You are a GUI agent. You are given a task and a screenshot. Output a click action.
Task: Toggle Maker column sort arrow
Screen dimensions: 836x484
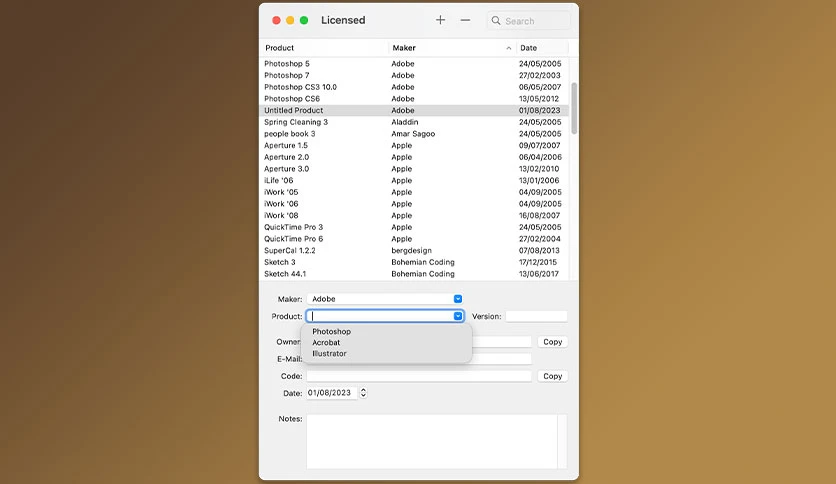tap(509, 48)
